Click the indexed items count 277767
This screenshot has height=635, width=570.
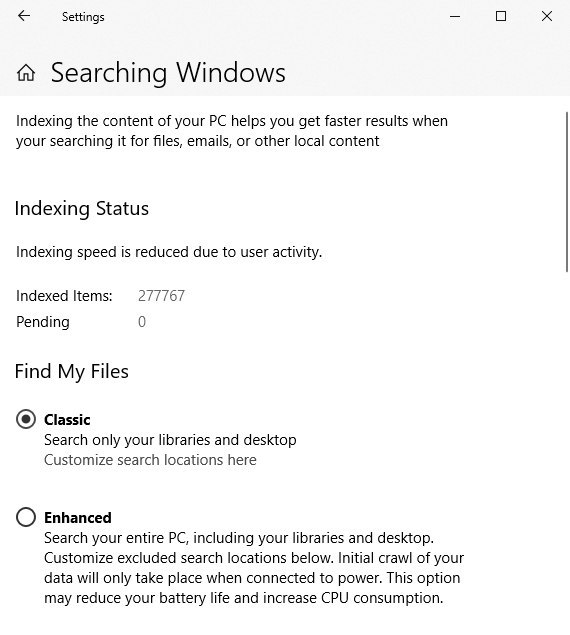[161, 296]
